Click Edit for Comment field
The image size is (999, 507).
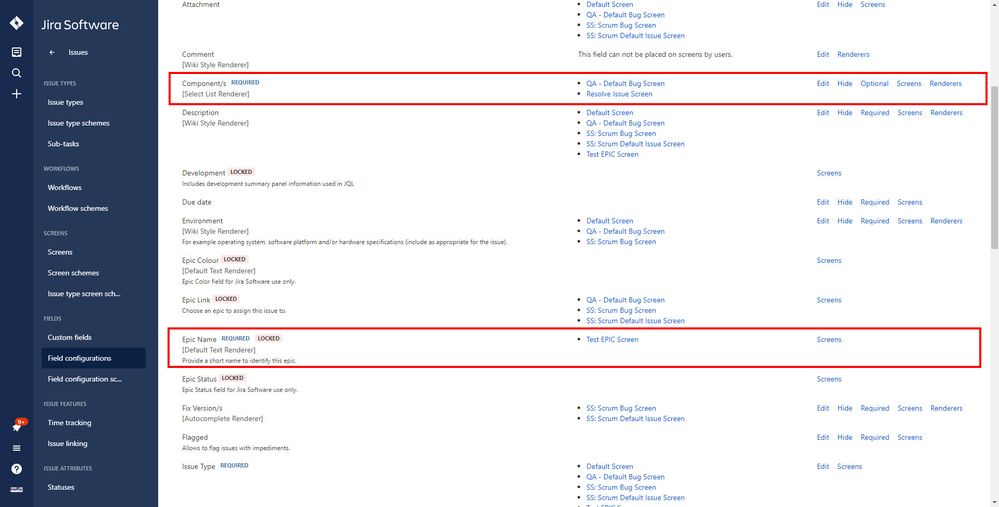point(823,55)
